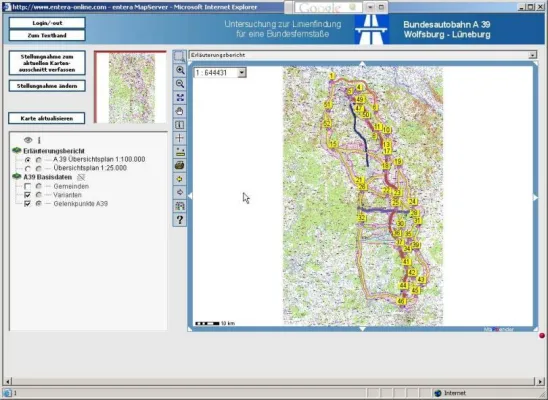548x400 pixels.
Task: Select the zoom-in magnifier tool
Action: [180, 70]
